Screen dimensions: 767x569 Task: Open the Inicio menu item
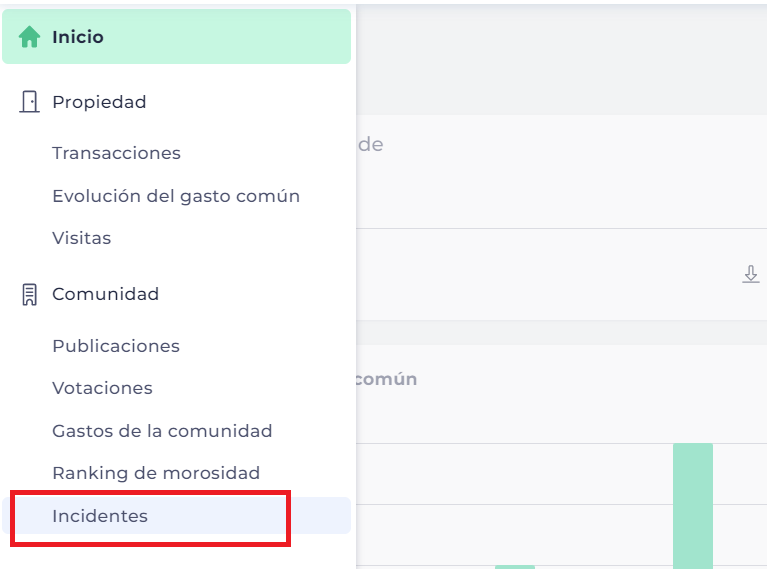click(x=177, y=37)
